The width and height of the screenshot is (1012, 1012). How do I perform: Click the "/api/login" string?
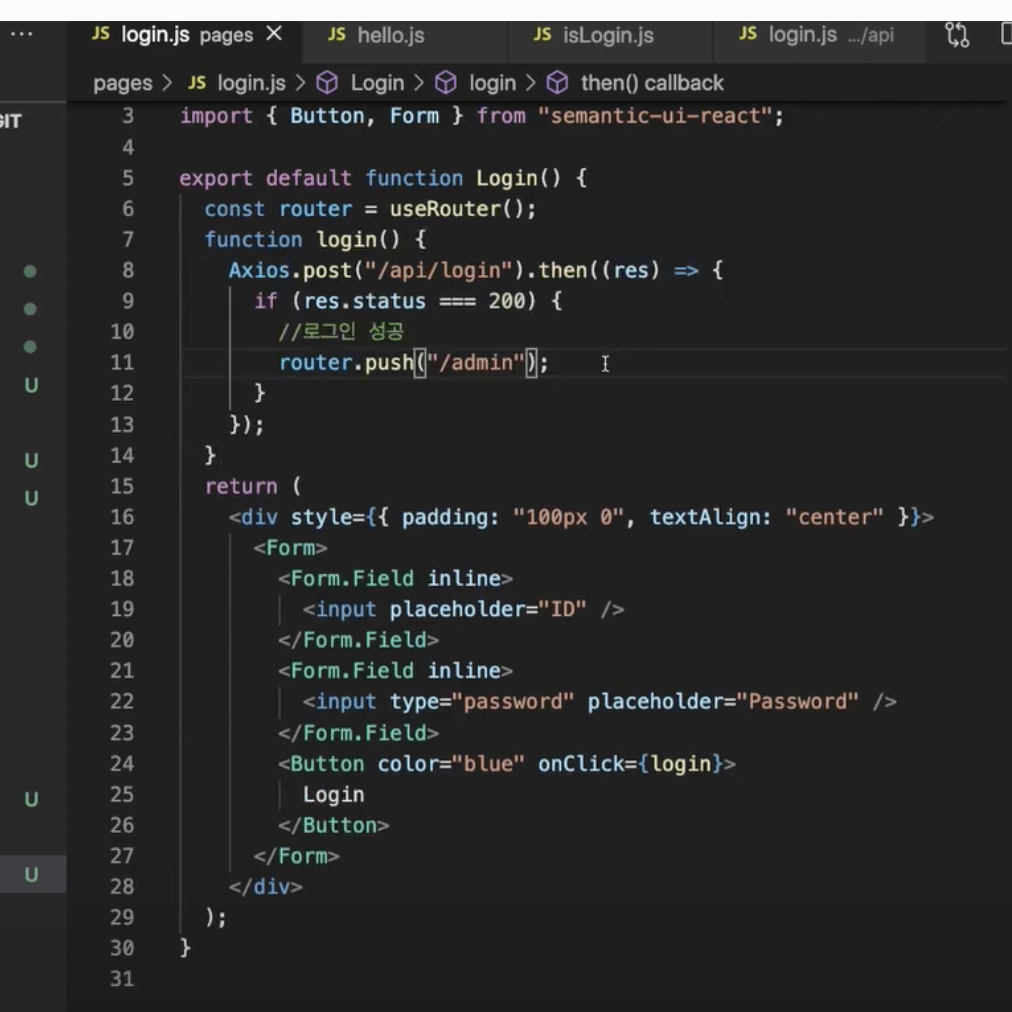[438, 270]
